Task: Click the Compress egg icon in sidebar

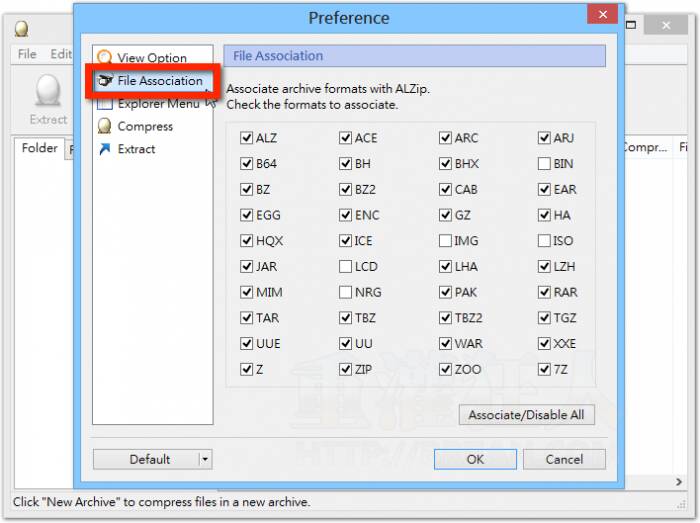Action: pyautogui.click(x=104, y=126)
